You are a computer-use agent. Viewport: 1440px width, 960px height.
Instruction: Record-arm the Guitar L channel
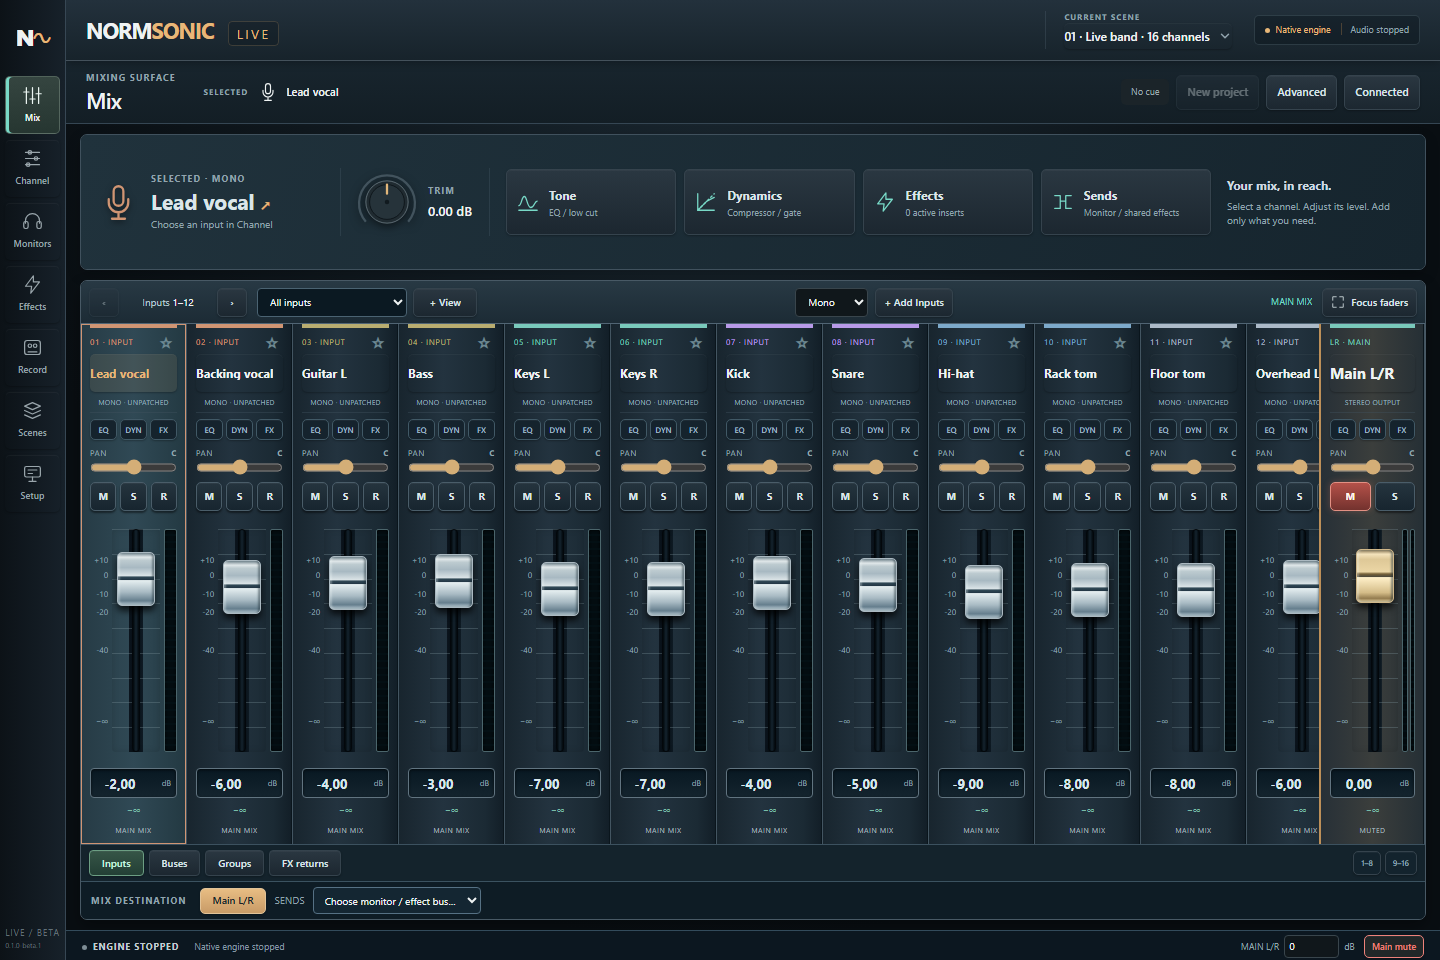point(376,497)
